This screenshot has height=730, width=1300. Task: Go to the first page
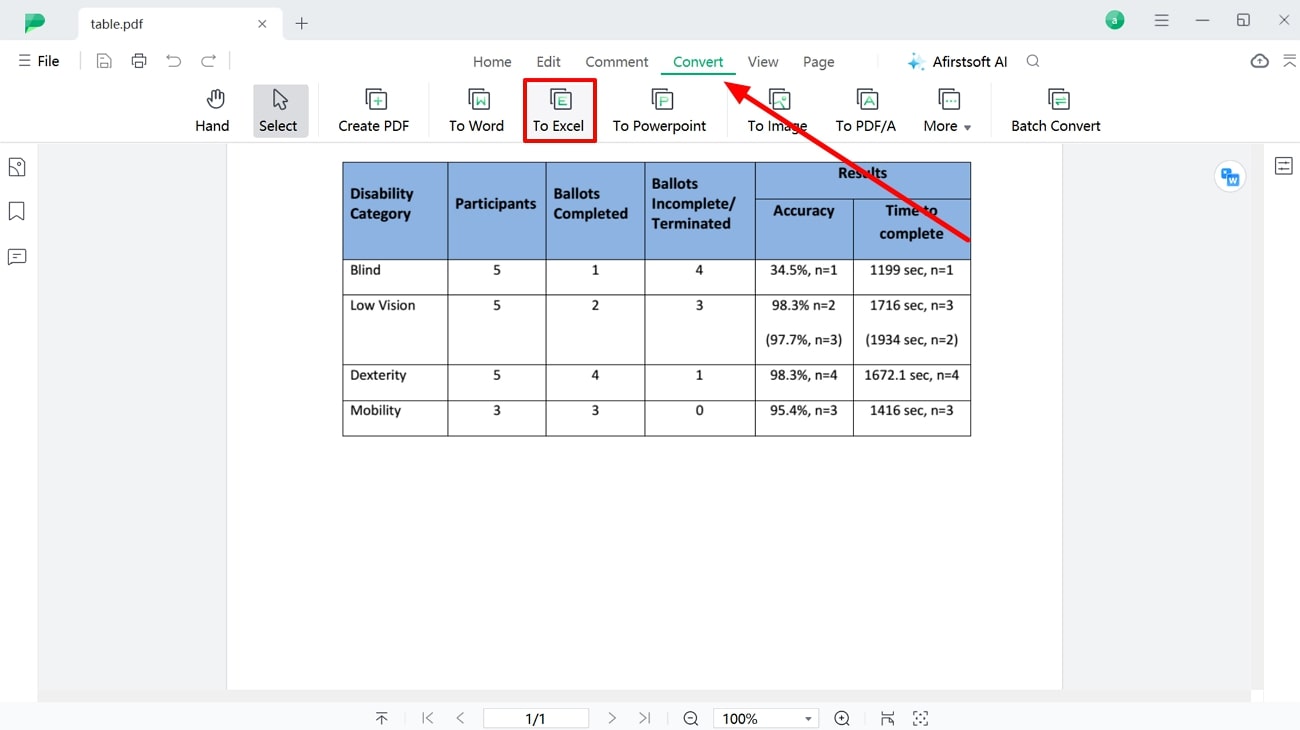point(428,718)
